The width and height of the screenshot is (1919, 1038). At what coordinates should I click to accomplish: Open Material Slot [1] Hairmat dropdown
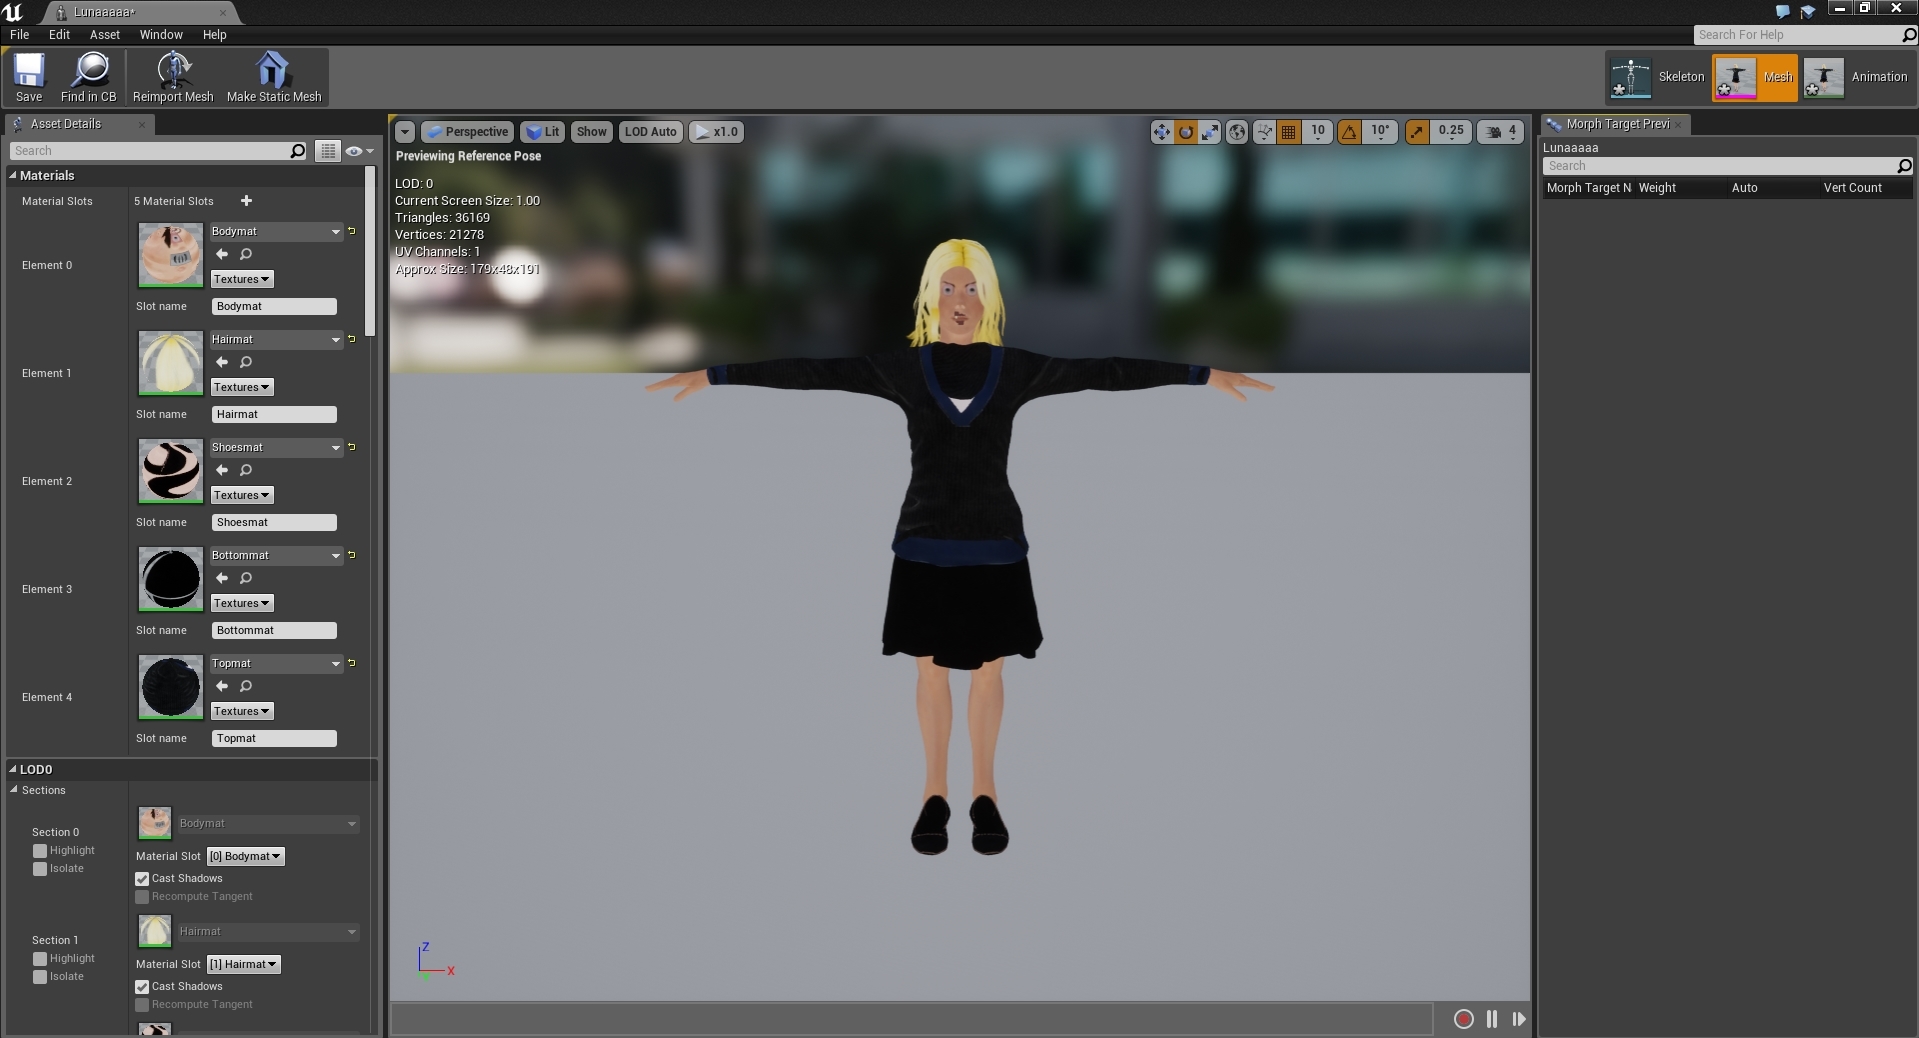[x=243, y=964]
